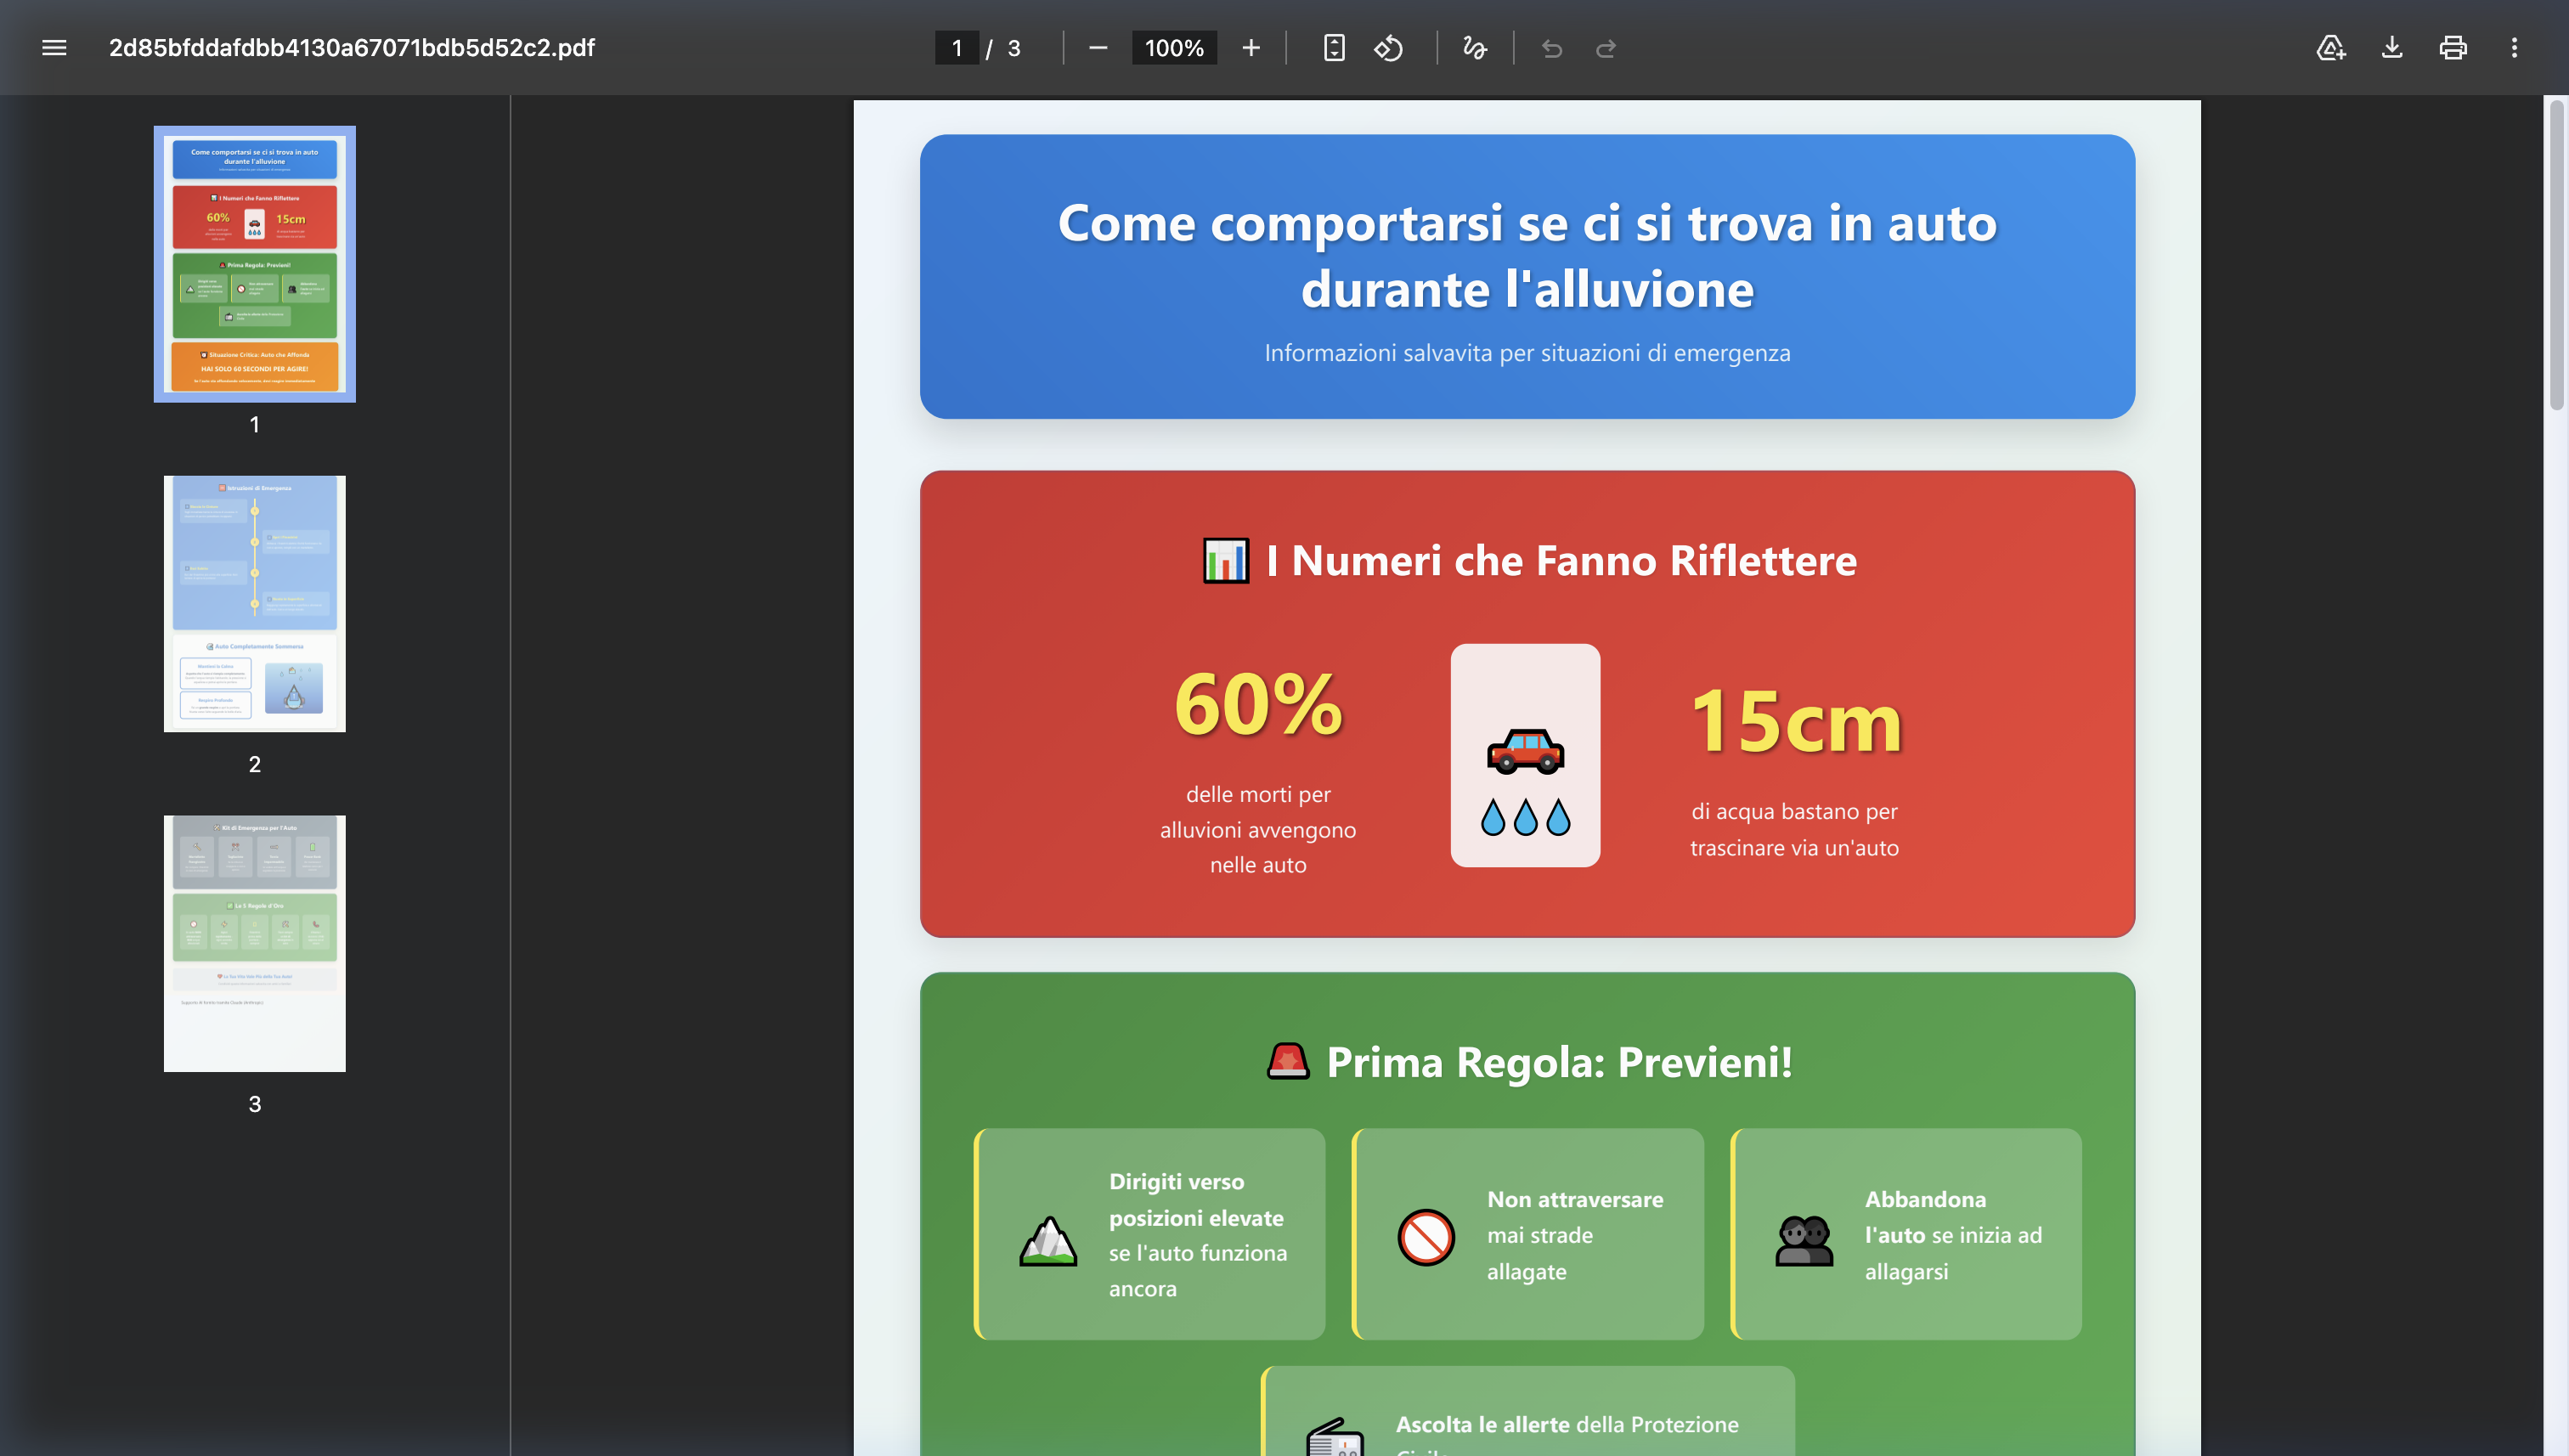
Task: Click the red car illustration
Action: (1525, 752)
